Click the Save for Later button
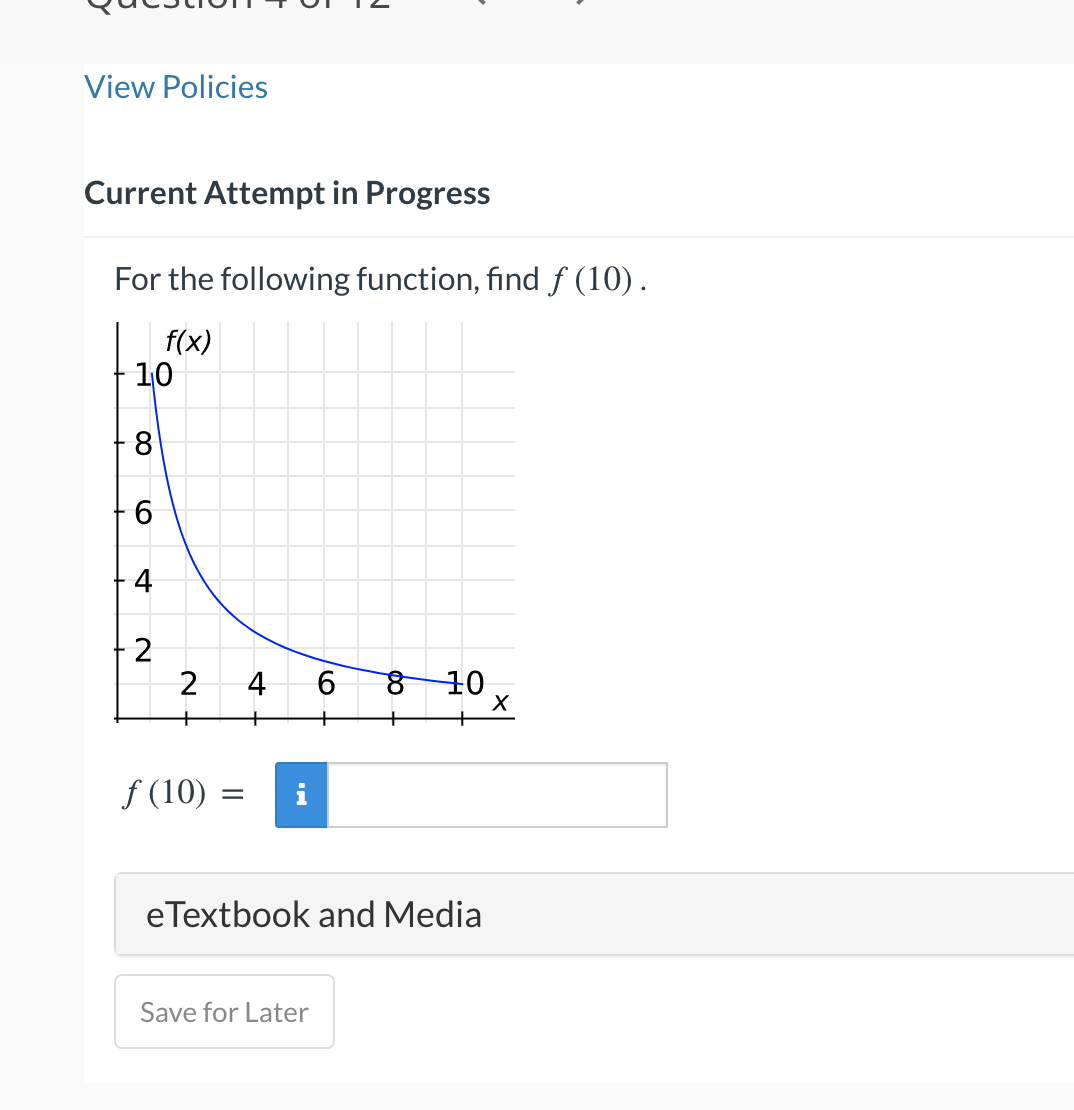1074x1110 pixels. click(224, 1012)
